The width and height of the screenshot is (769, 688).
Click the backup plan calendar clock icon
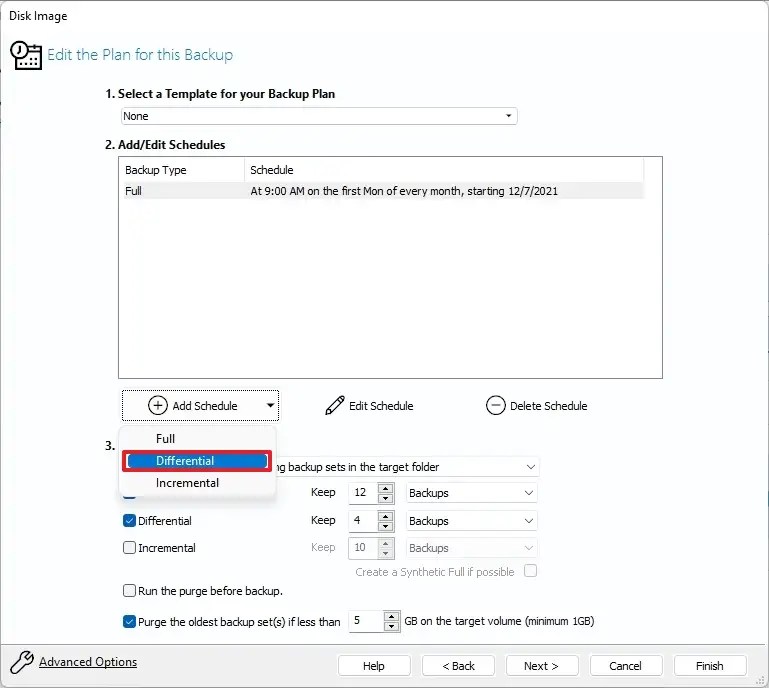click(26, 55)
